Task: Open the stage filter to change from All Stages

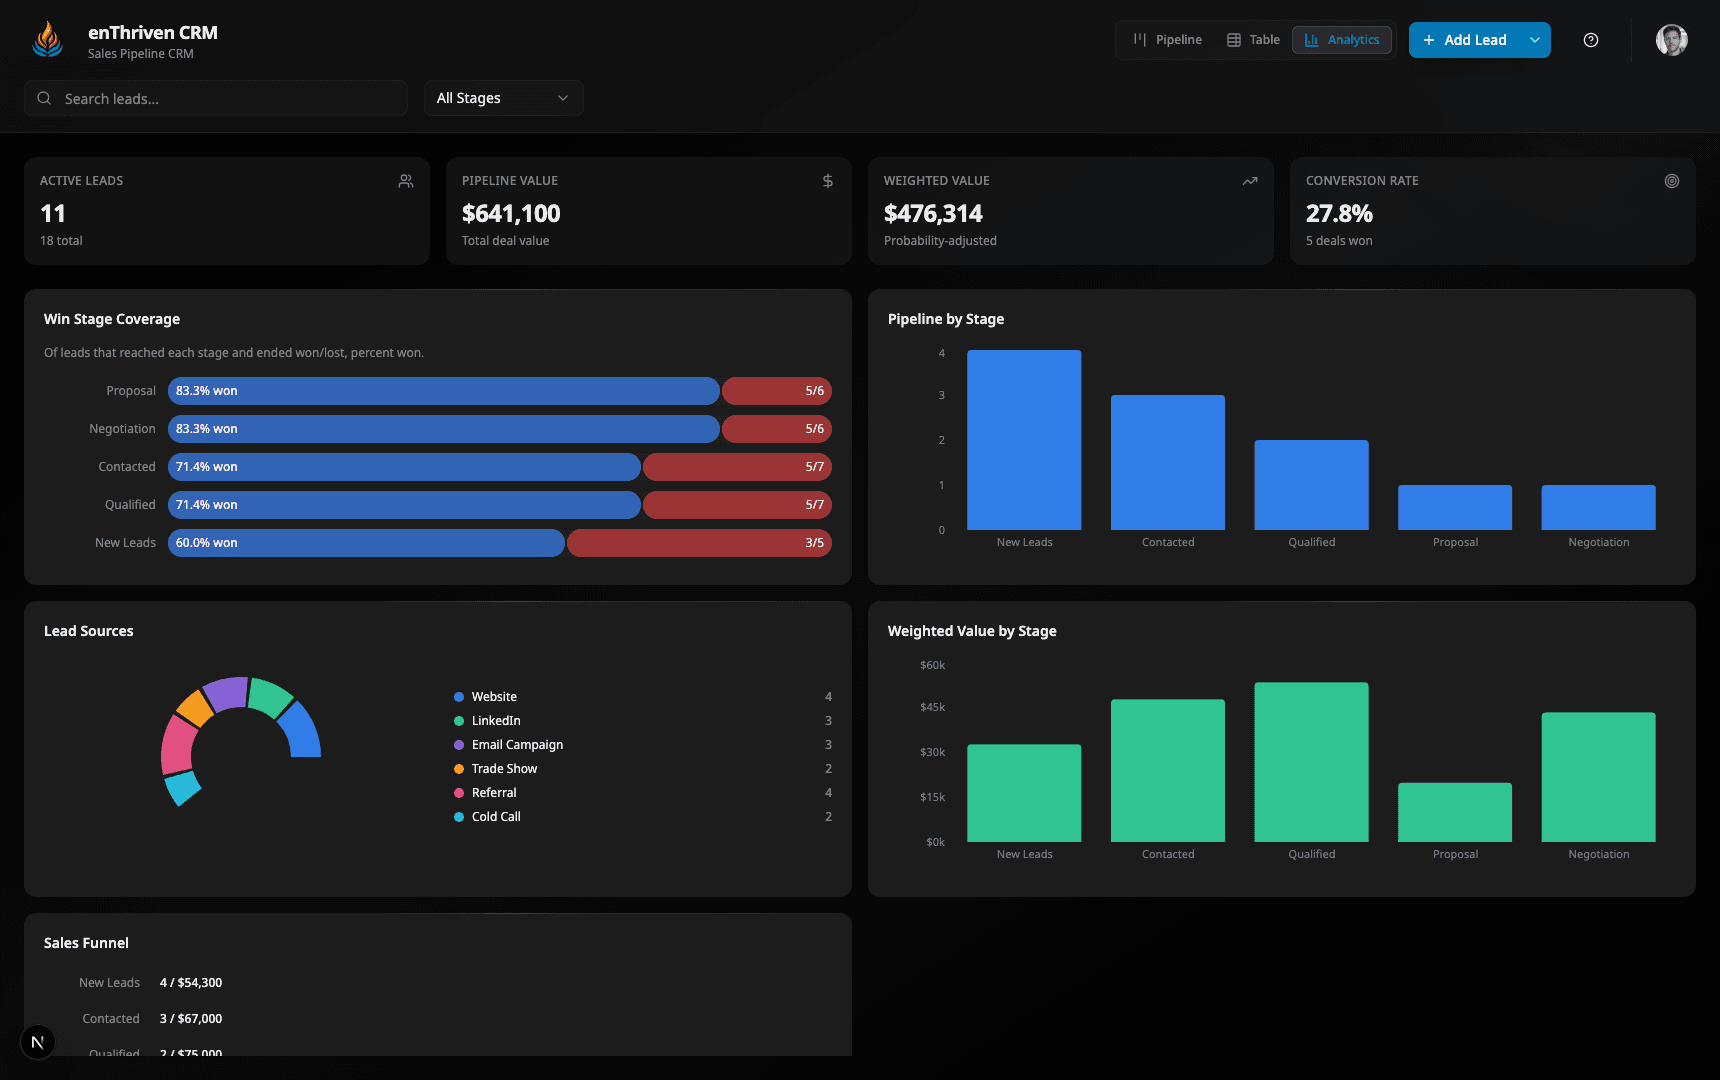Action: click(503, 97)
